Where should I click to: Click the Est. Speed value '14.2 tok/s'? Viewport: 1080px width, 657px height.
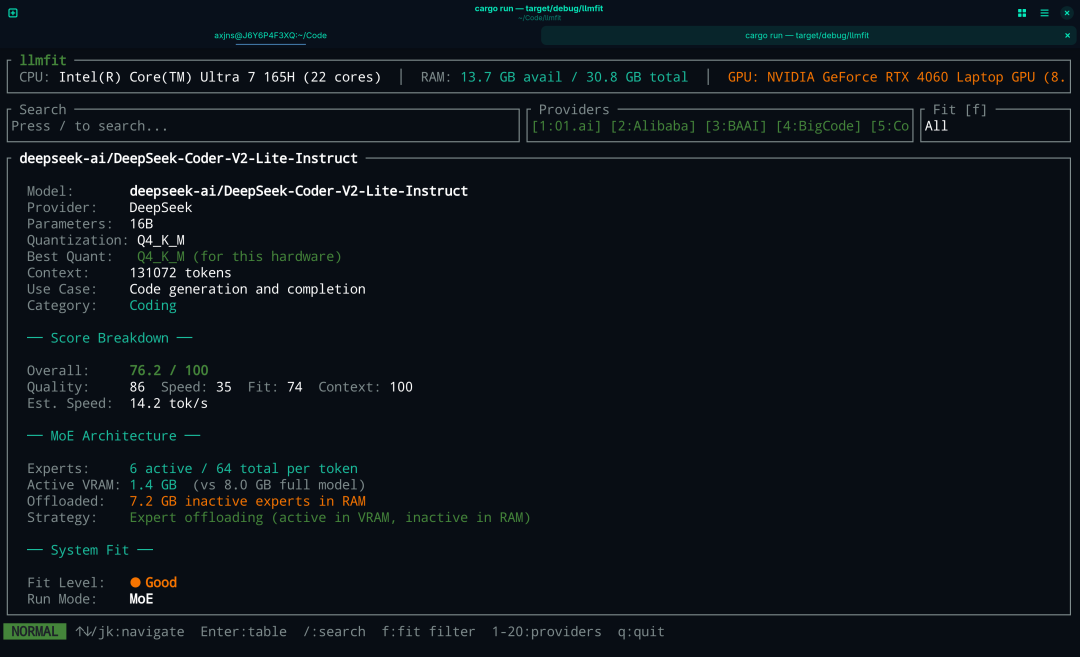click(169, 404)
